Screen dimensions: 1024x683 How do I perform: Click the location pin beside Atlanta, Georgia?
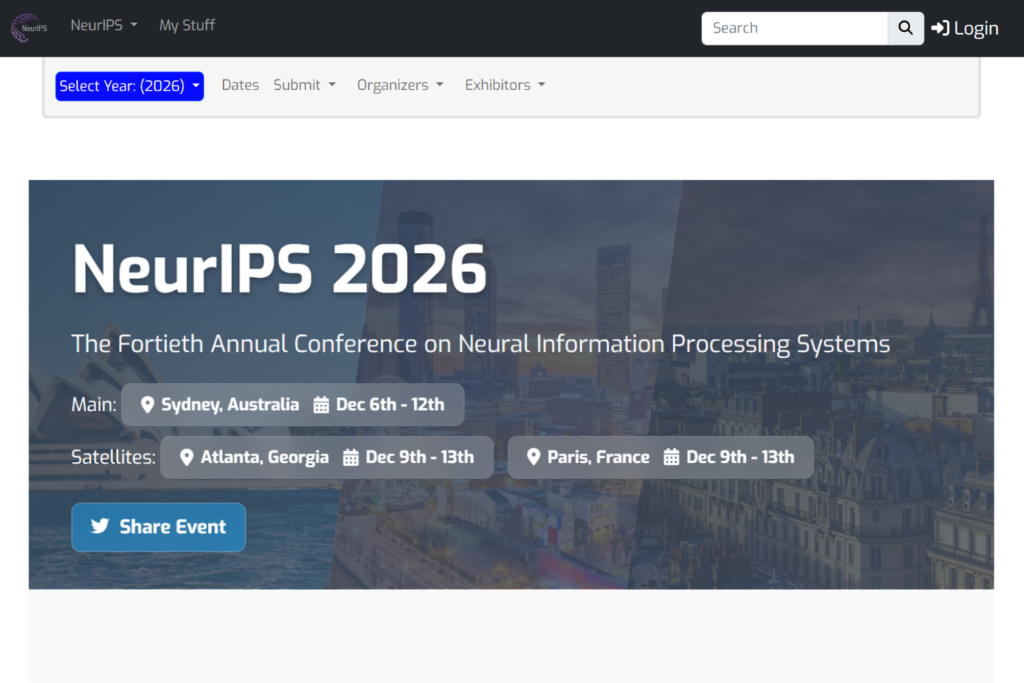coord(187,457)
